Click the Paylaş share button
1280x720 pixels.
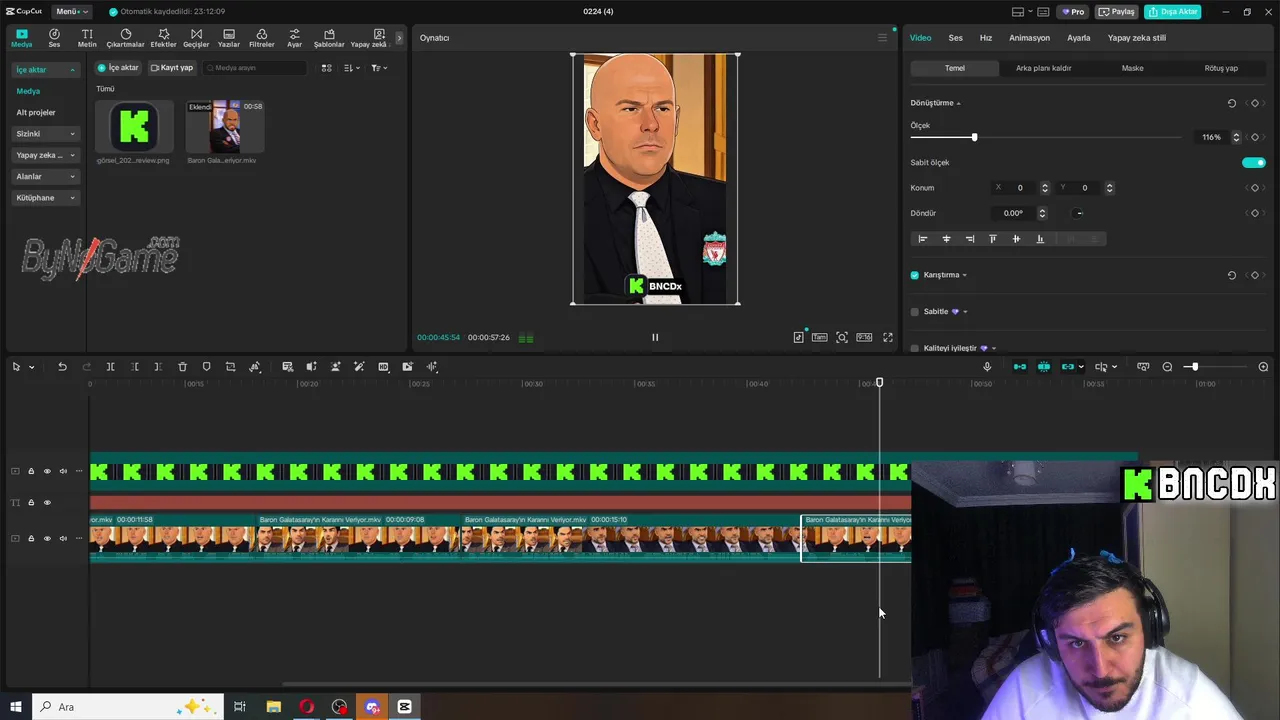1116,12
